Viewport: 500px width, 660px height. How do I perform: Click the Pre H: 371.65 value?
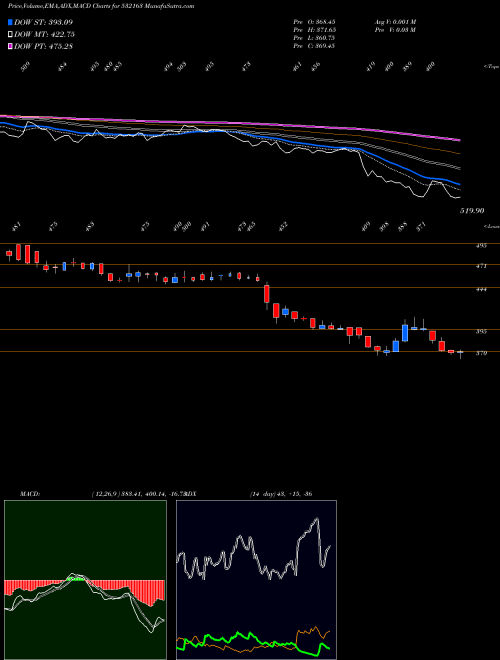point(314,30)
